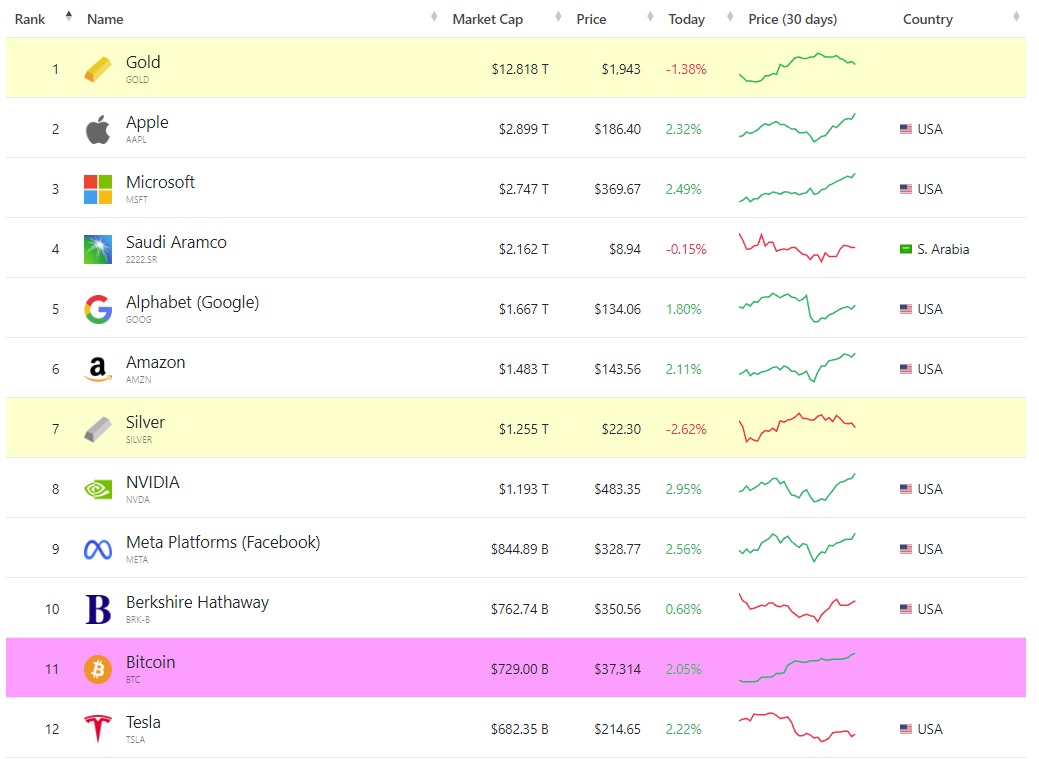1039x759 pixels.
Task: Click the NVIDIA logo icon
Action: (97, 489)
